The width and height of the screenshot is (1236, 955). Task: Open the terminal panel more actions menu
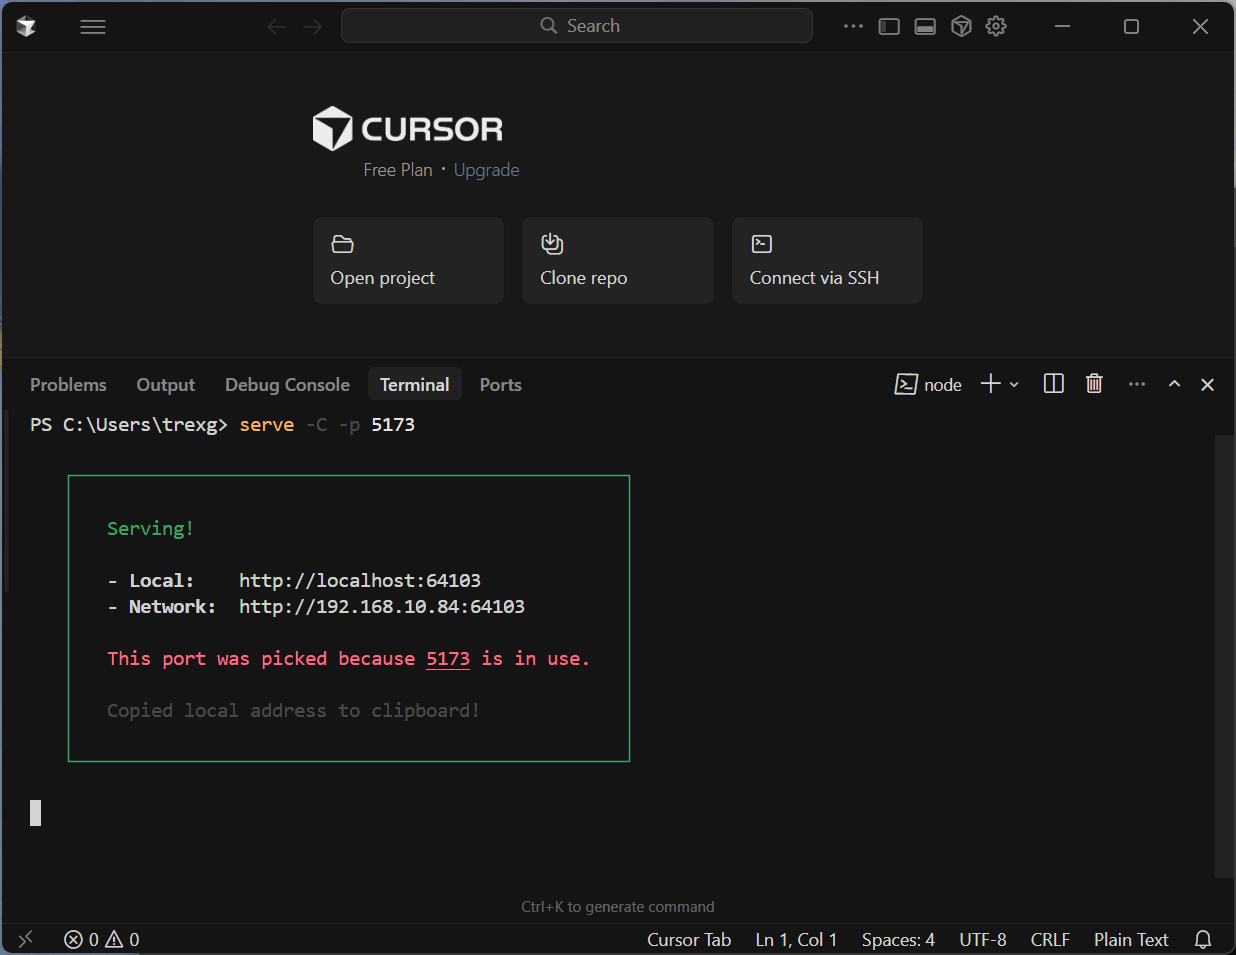[1137, 384]
